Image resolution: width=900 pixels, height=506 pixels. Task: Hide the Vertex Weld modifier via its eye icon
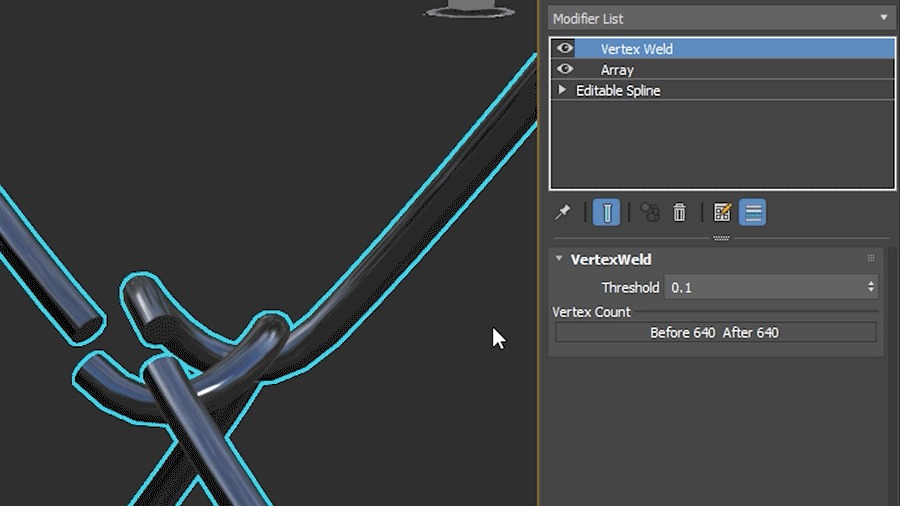point(565,48)
